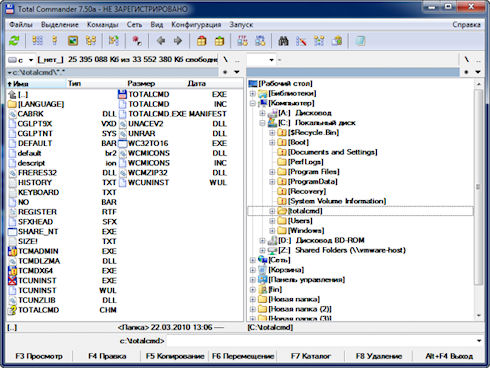This screenshot has height=368, width=490.
Task: Click the command line input field
Action: (x=321, y=341)
